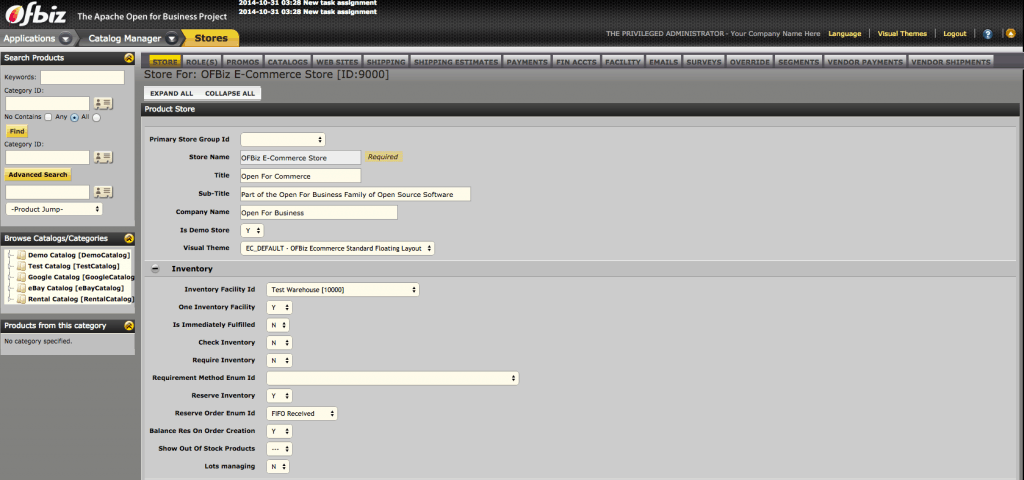Select Demo Catalog [DemoCatalog] tree entry

point(79,255)
